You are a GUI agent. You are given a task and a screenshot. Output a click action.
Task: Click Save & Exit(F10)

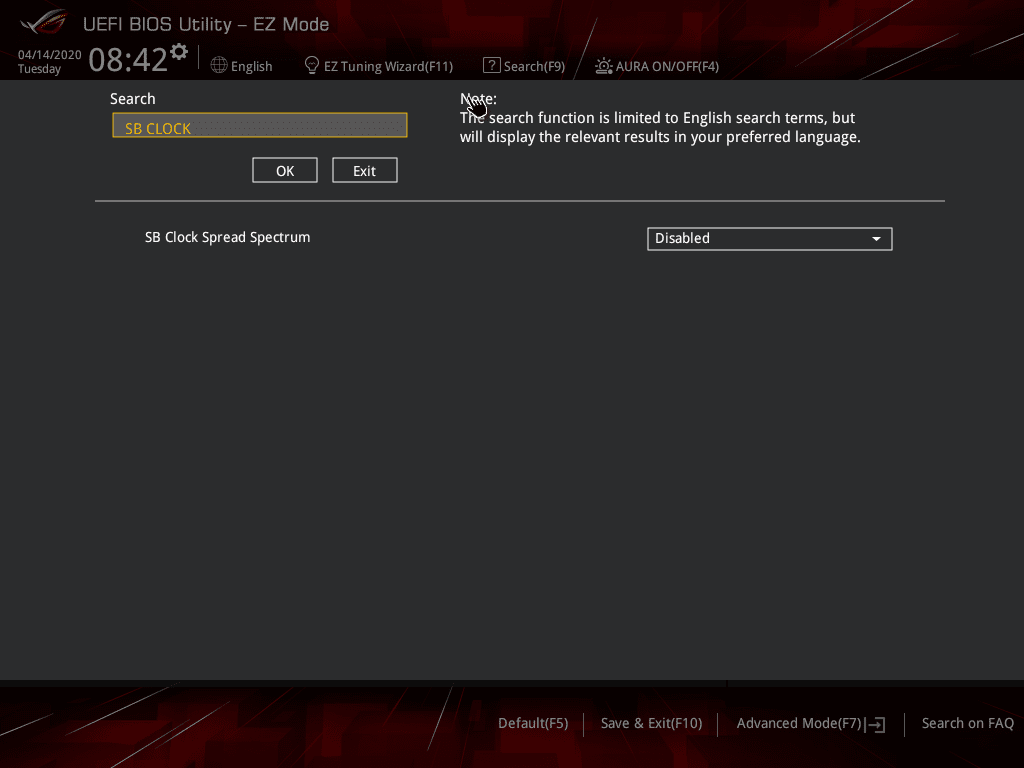pos(651,723)
